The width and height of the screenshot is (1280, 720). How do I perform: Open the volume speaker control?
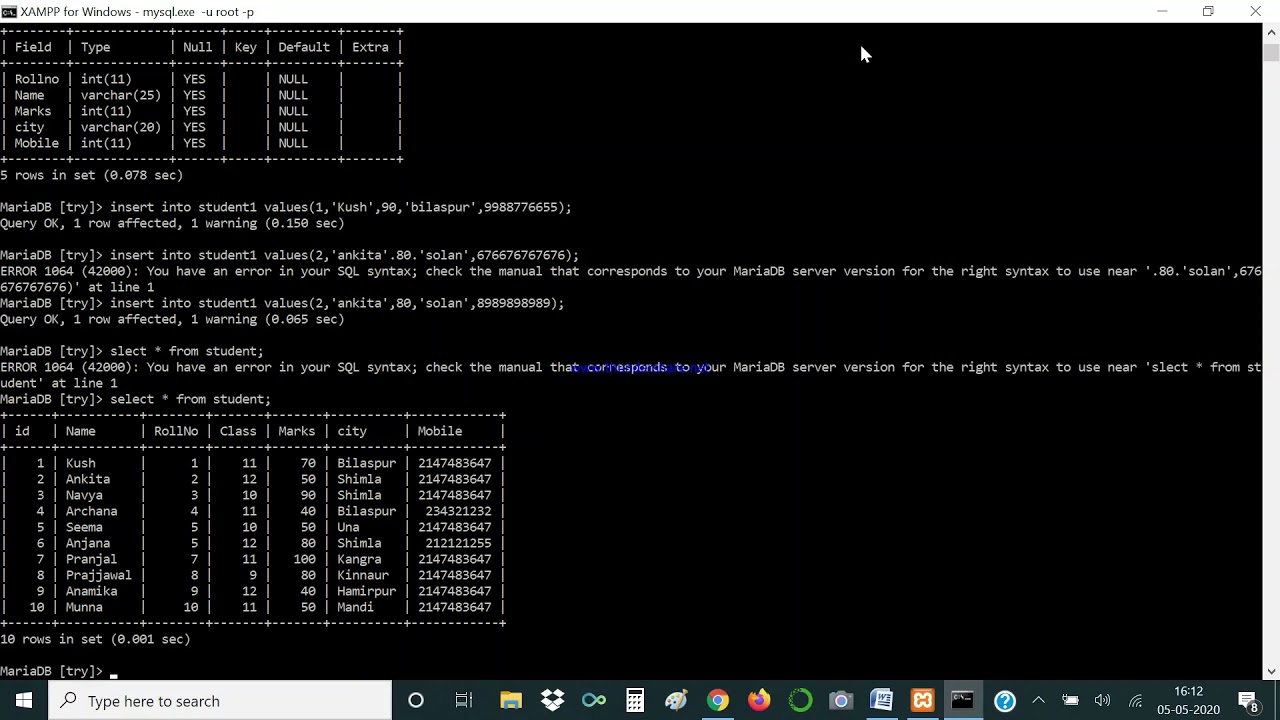tap(1102, 700)
